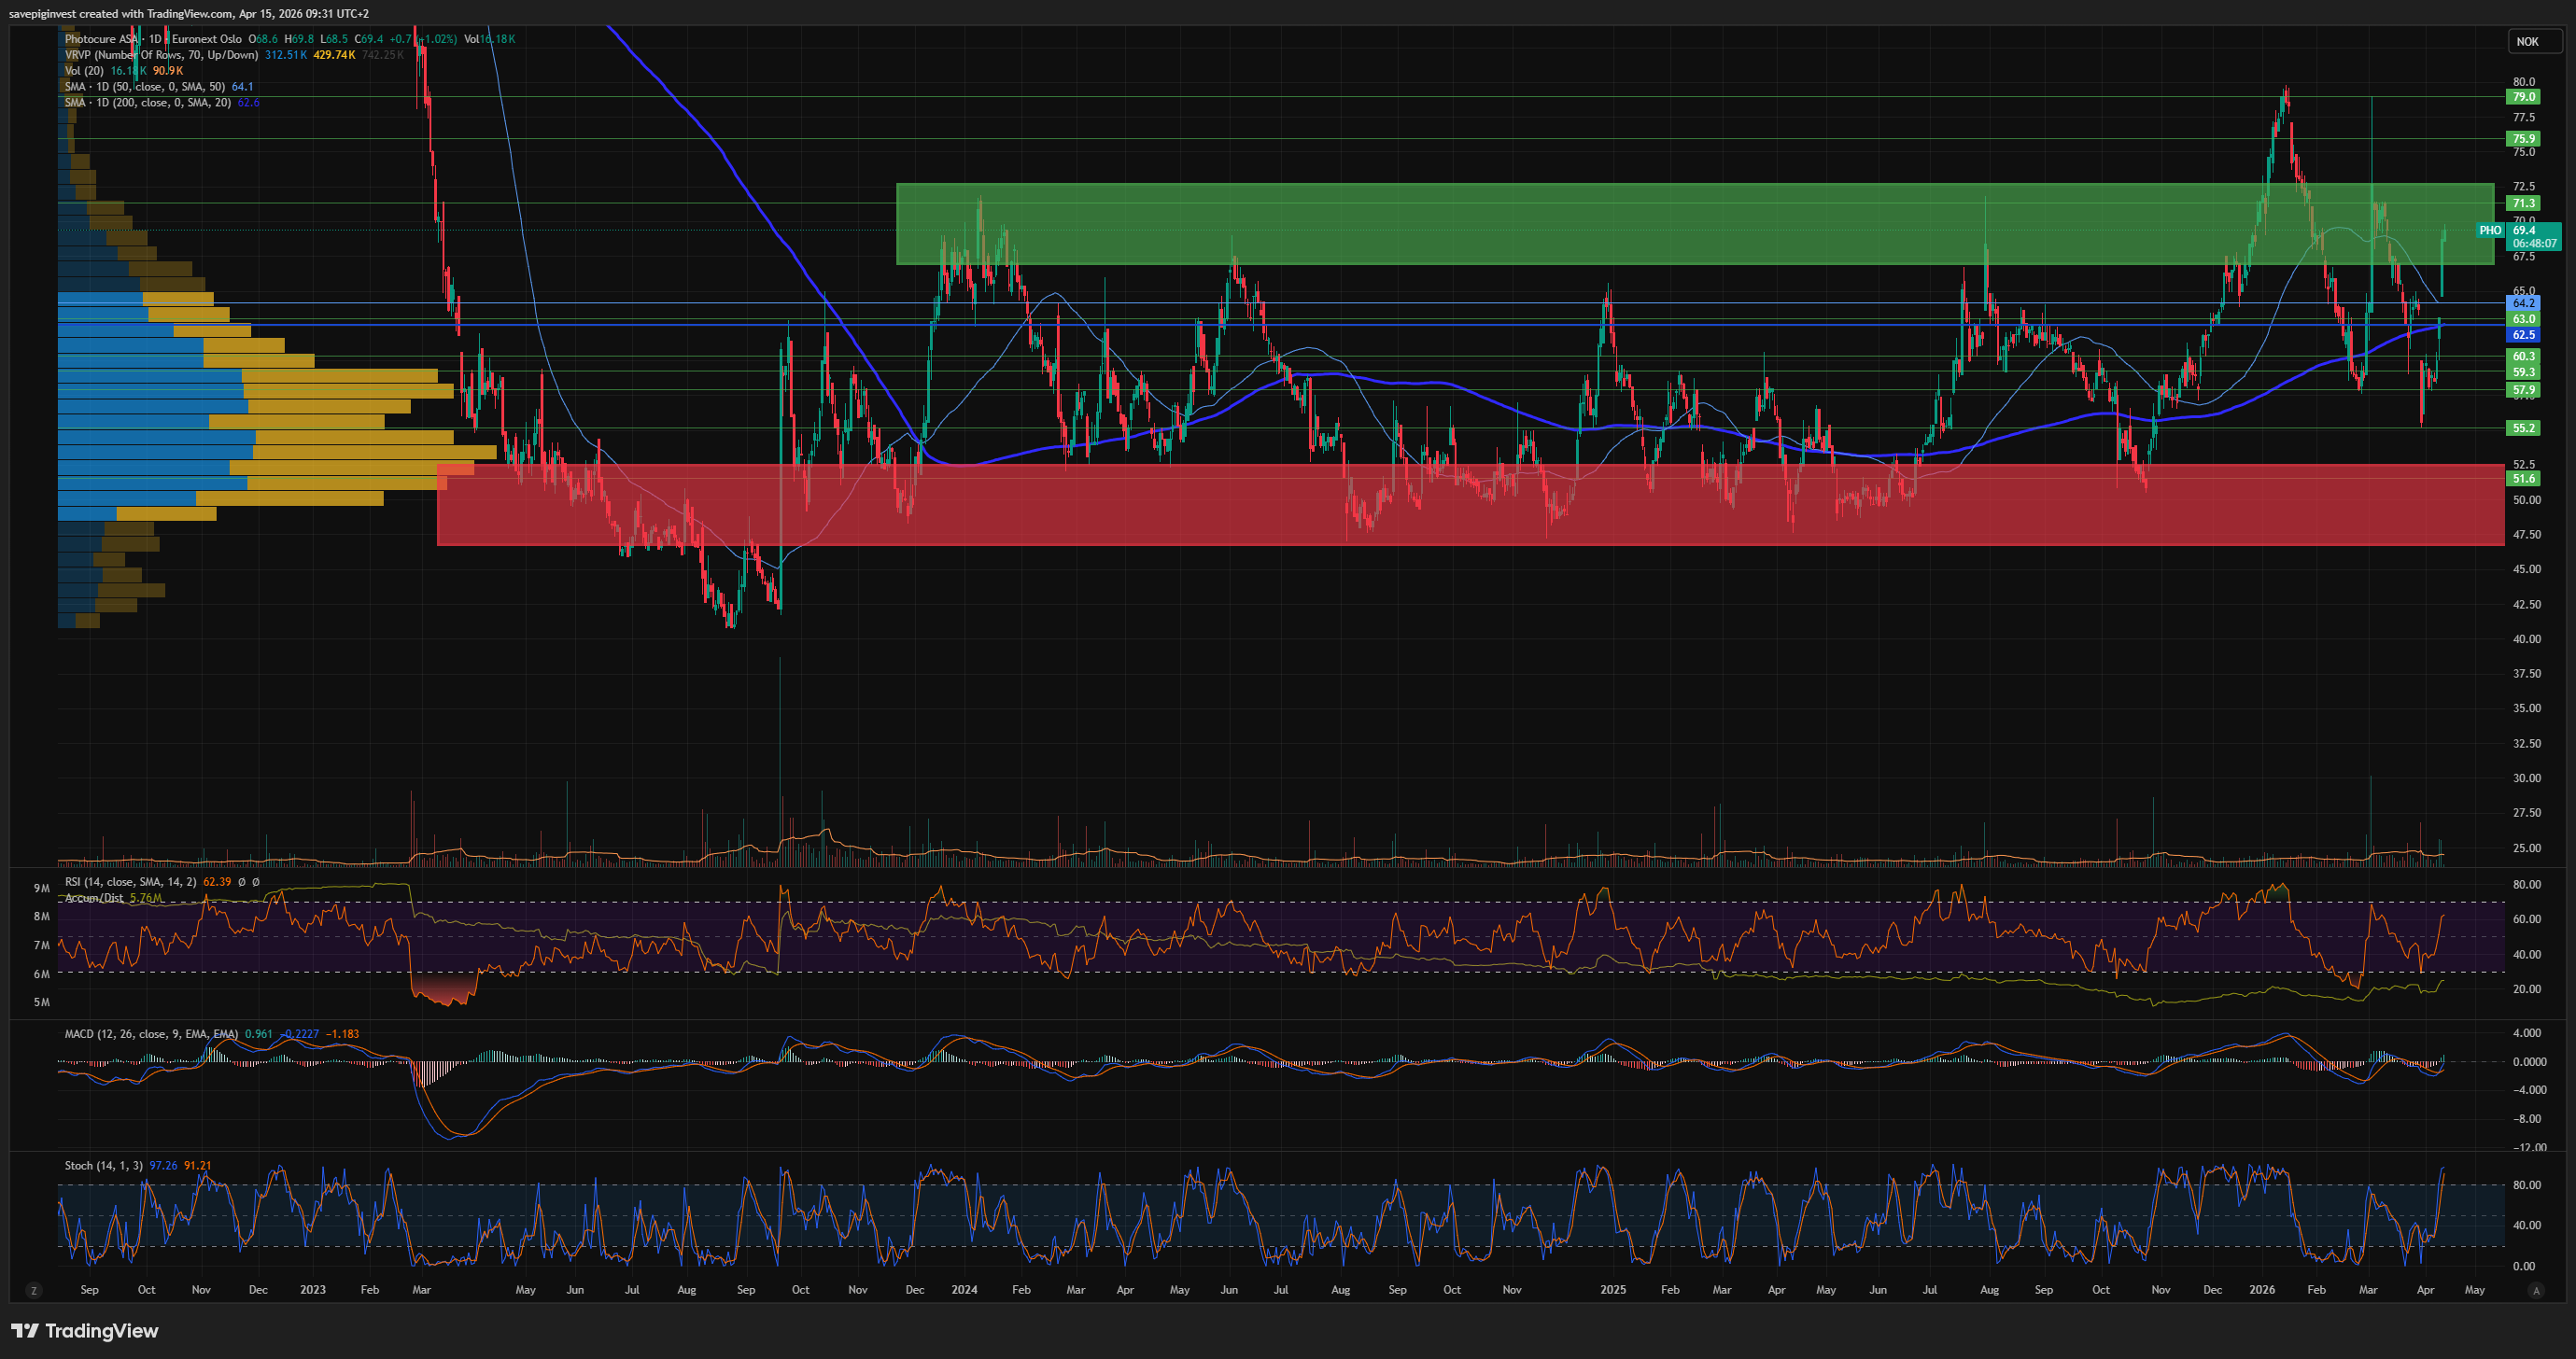The width and height of the screenshot is (2576, 1359).
Task: Select the Vol (20) indicator legend
Action: [84, 71]
